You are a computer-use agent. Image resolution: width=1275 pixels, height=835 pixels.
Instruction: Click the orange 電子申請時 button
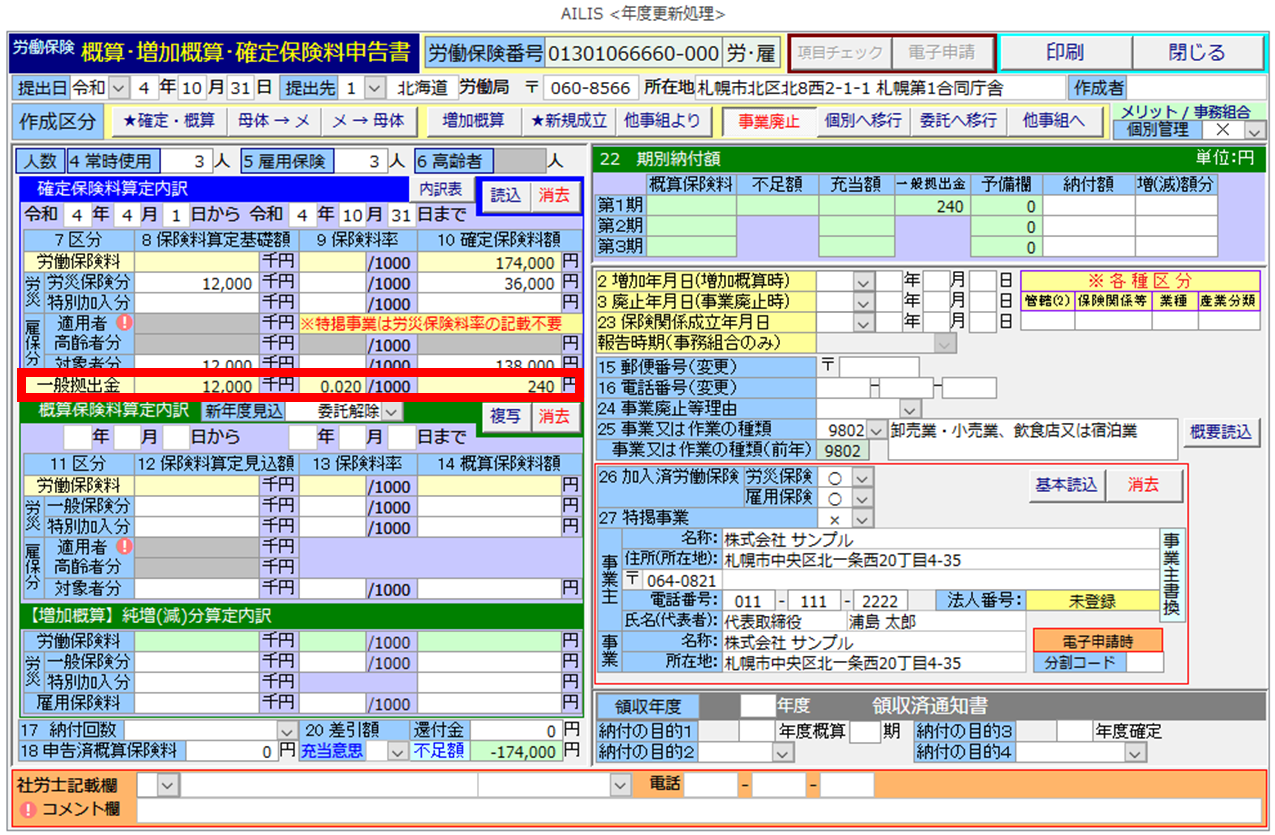(x=1098, y=640)
